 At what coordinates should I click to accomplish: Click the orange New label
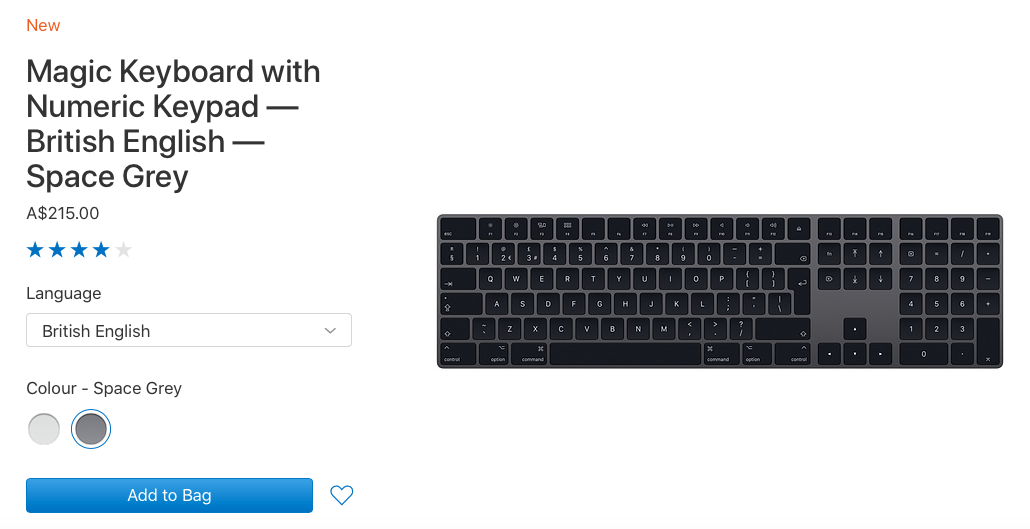coord(43,25)
